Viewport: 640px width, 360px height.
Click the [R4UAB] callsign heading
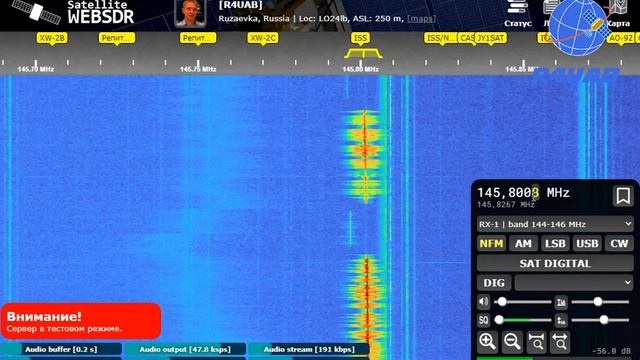coord(241,5)
